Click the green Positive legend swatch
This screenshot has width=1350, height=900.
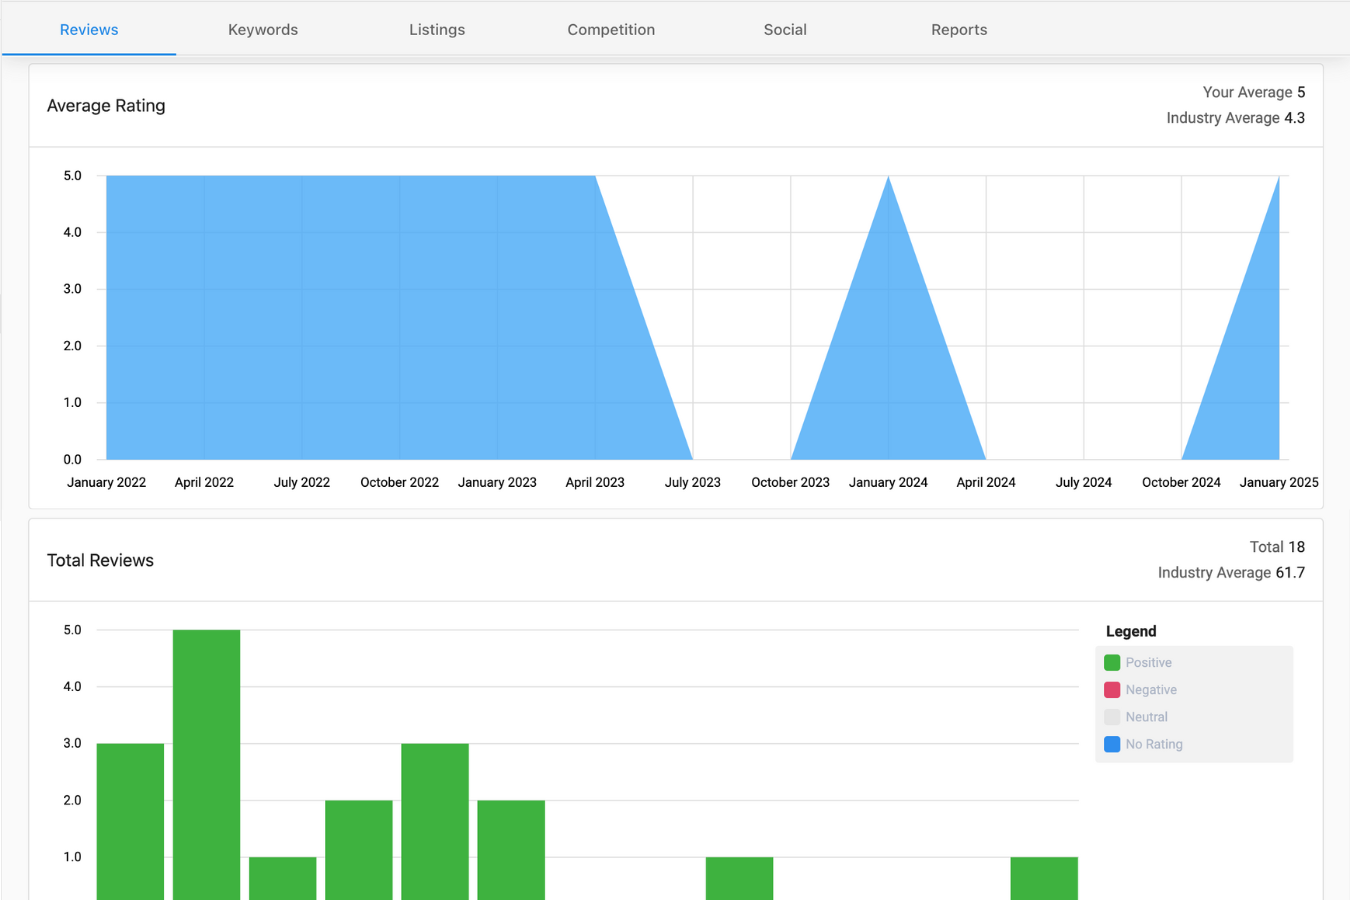1112,663
